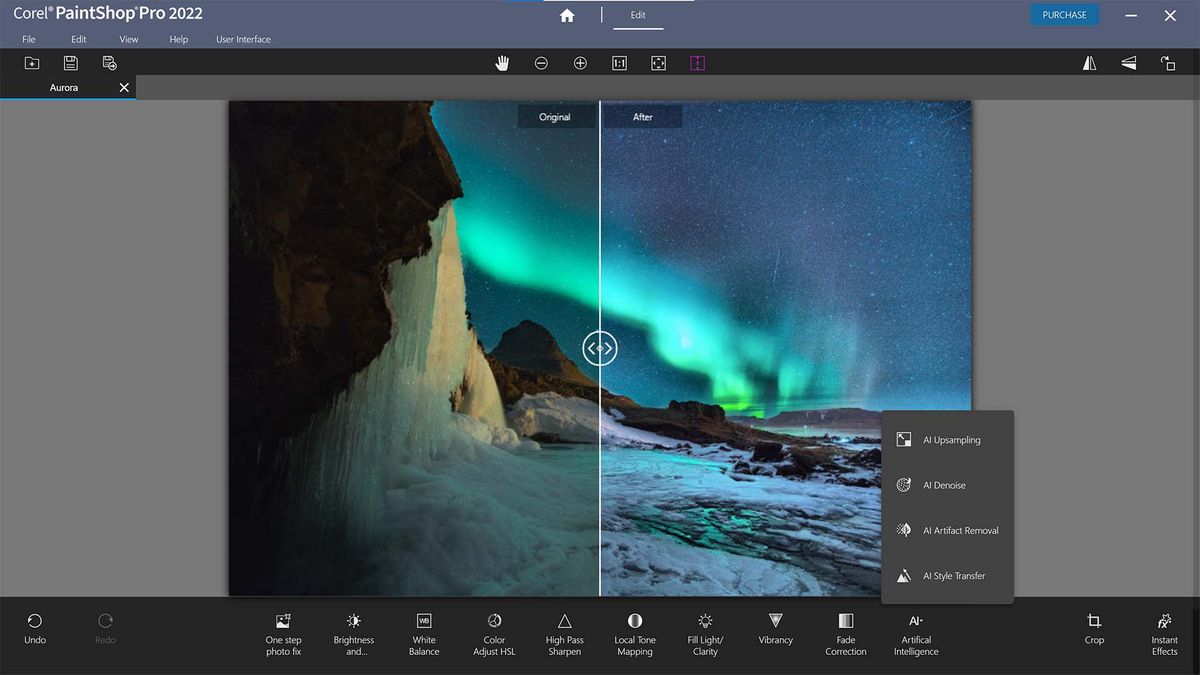Select the Pan tool

click(x=501, y=62)
